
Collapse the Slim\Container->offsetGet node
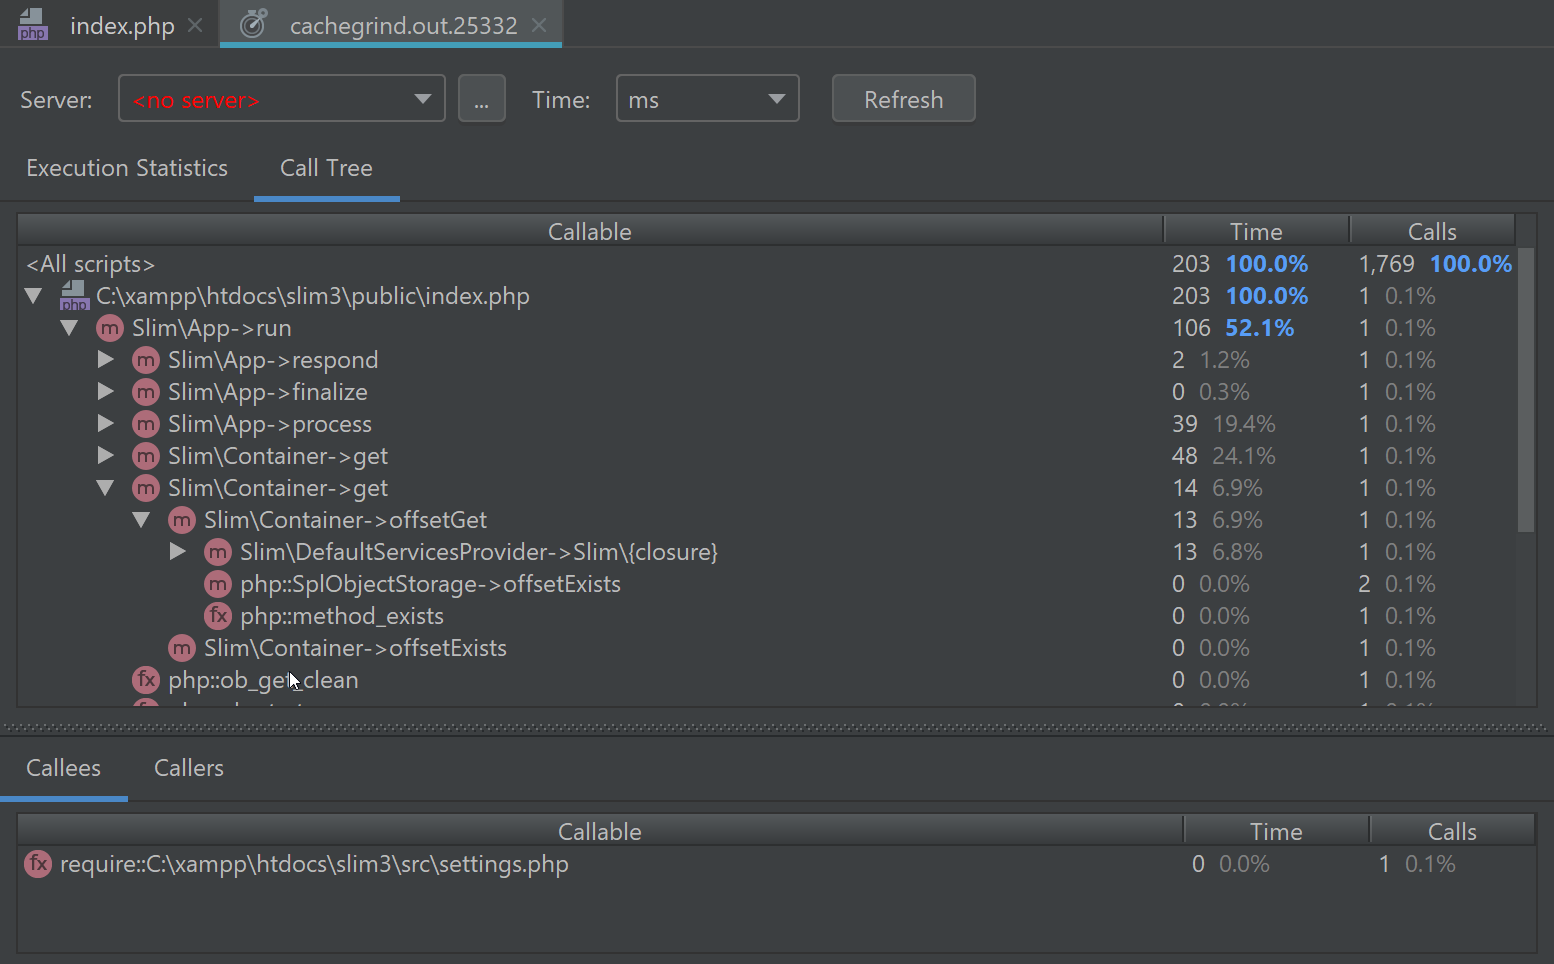(141, 520)
